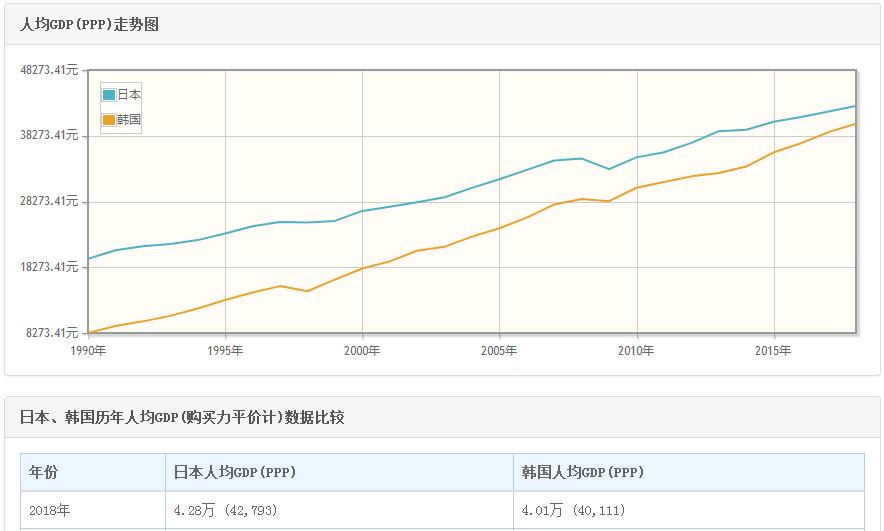Click the 1995年 x-axis label

point(226,350)
